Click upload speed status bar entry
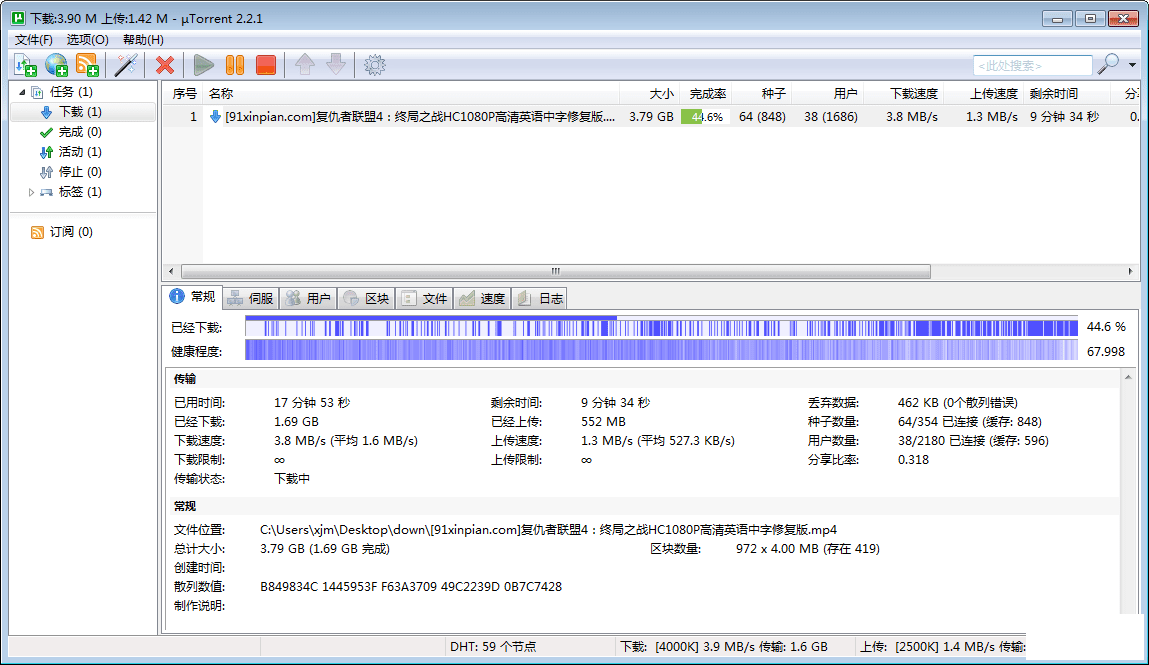Screen dimensions: 1149x665 [942, 647]
